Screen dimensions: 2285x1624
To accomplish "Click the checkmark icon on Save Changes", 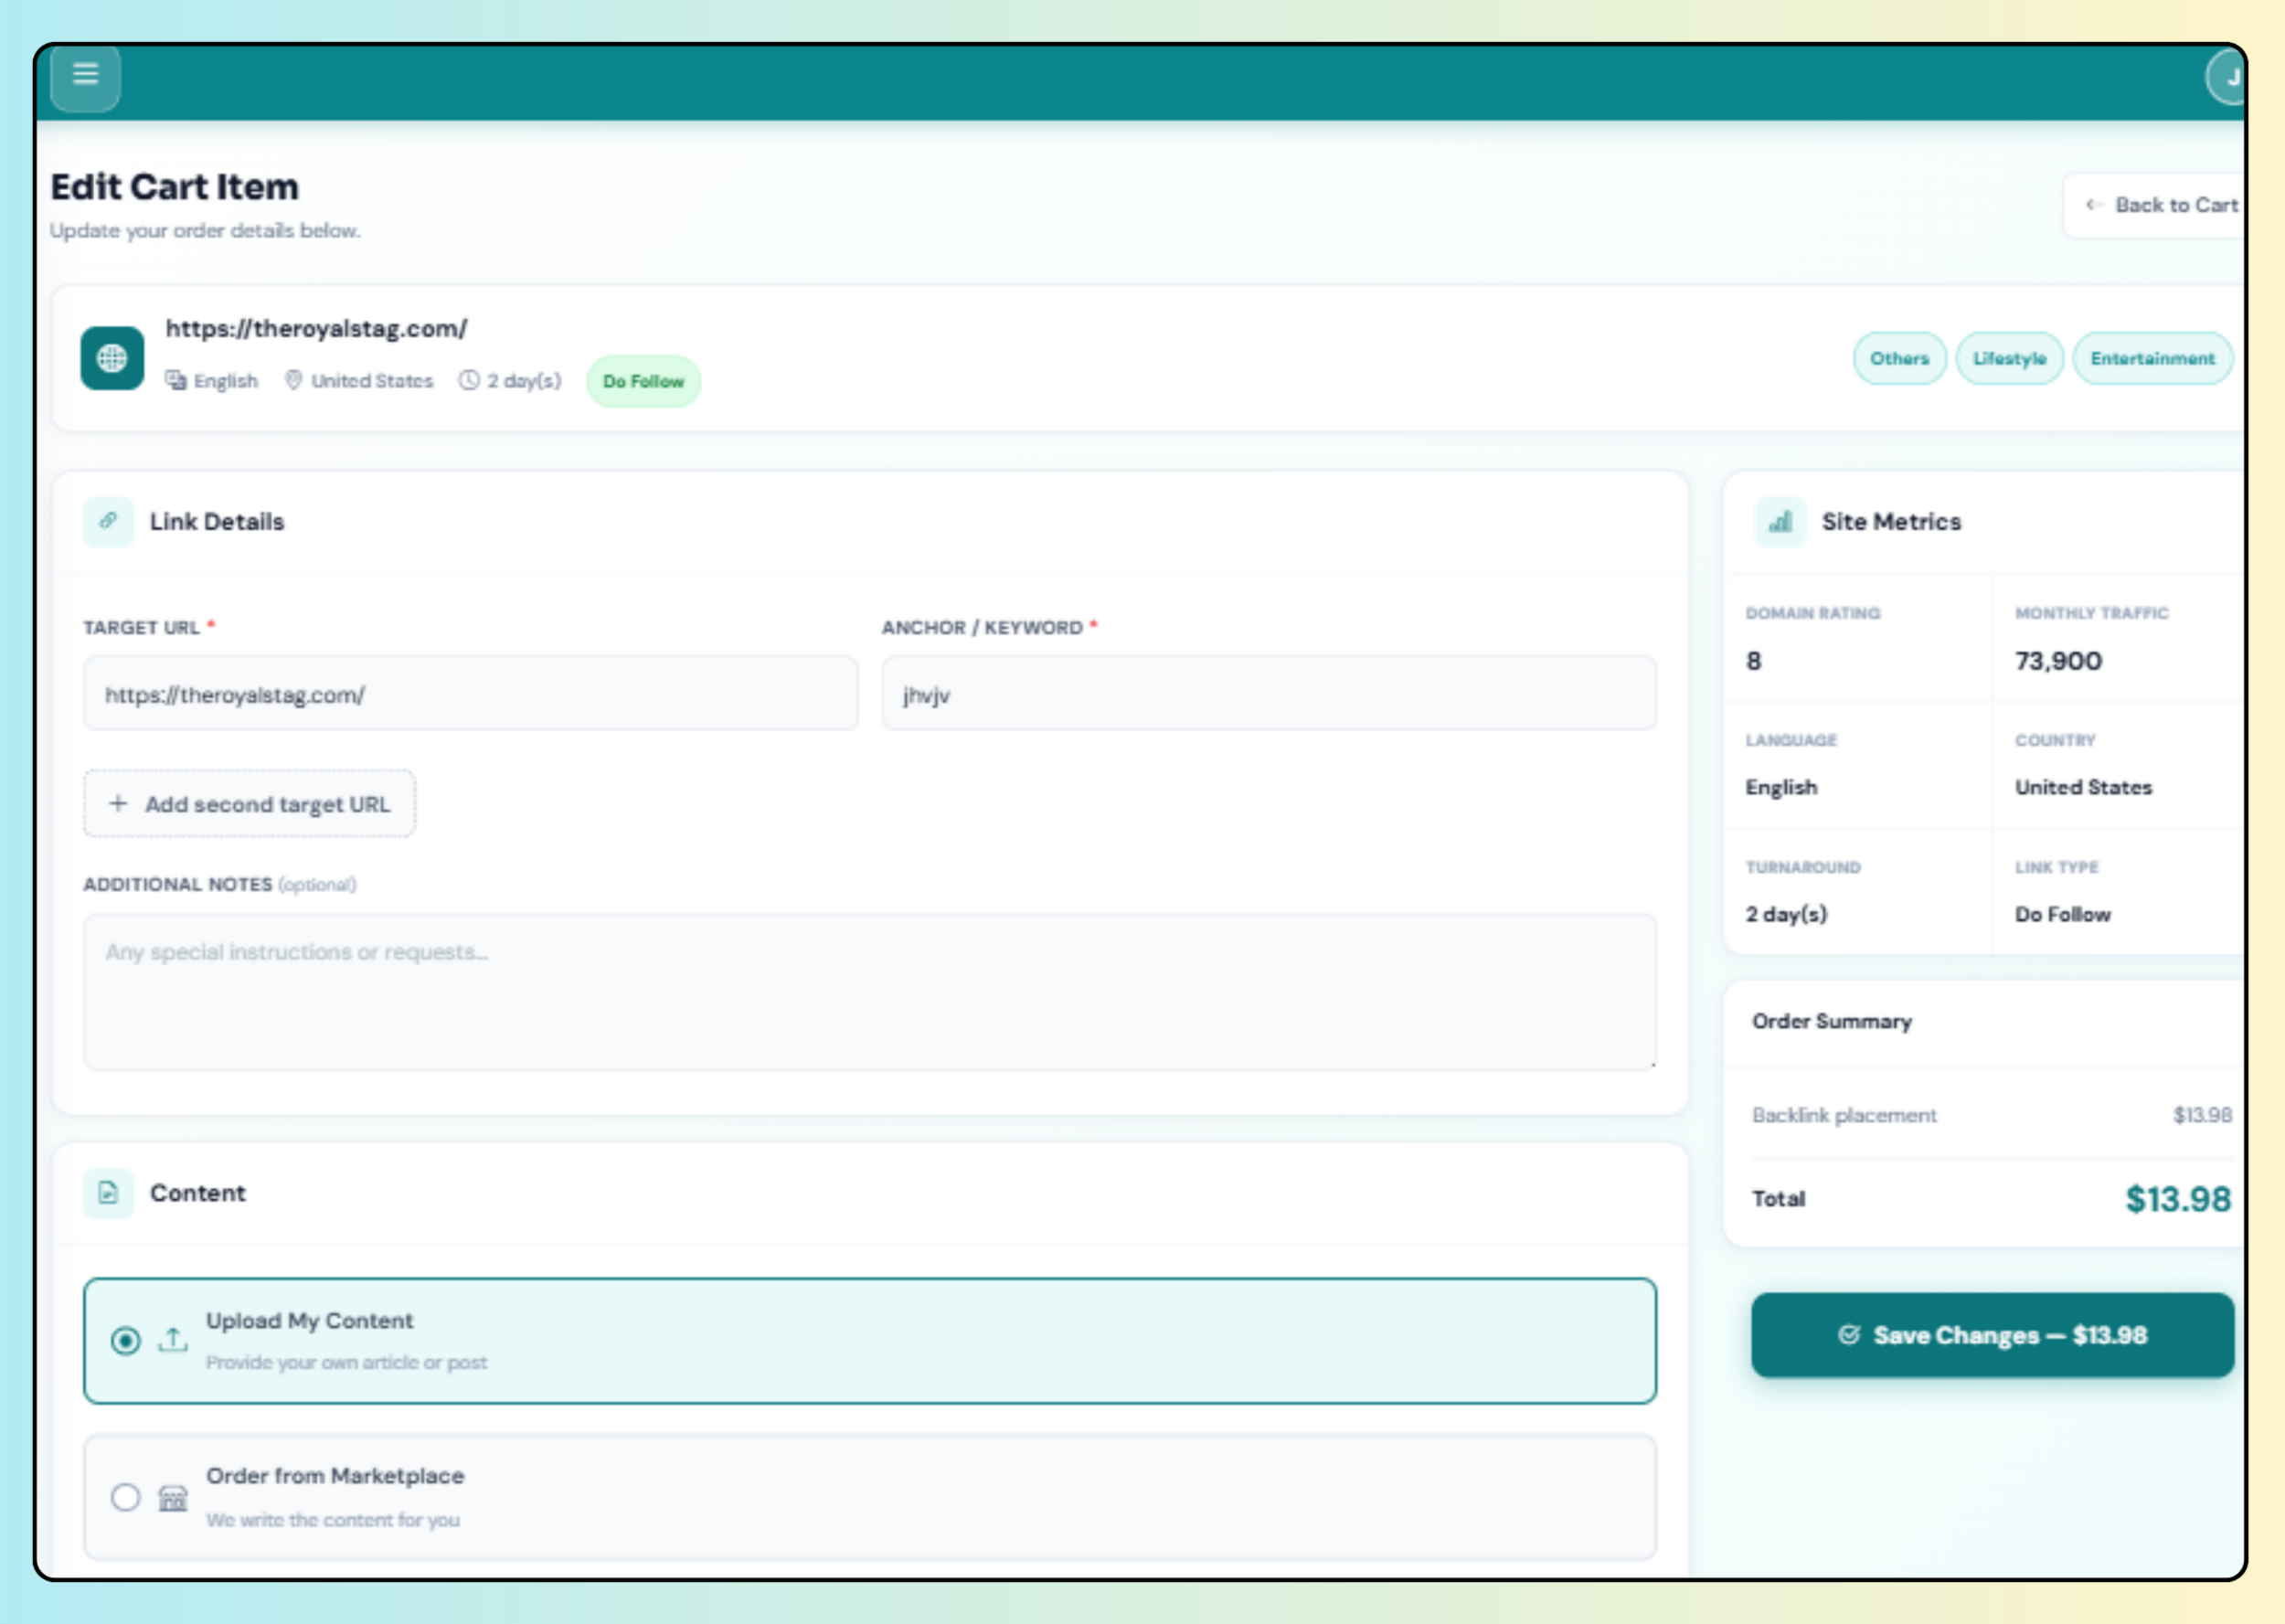I will (x=1849, y=1335).
